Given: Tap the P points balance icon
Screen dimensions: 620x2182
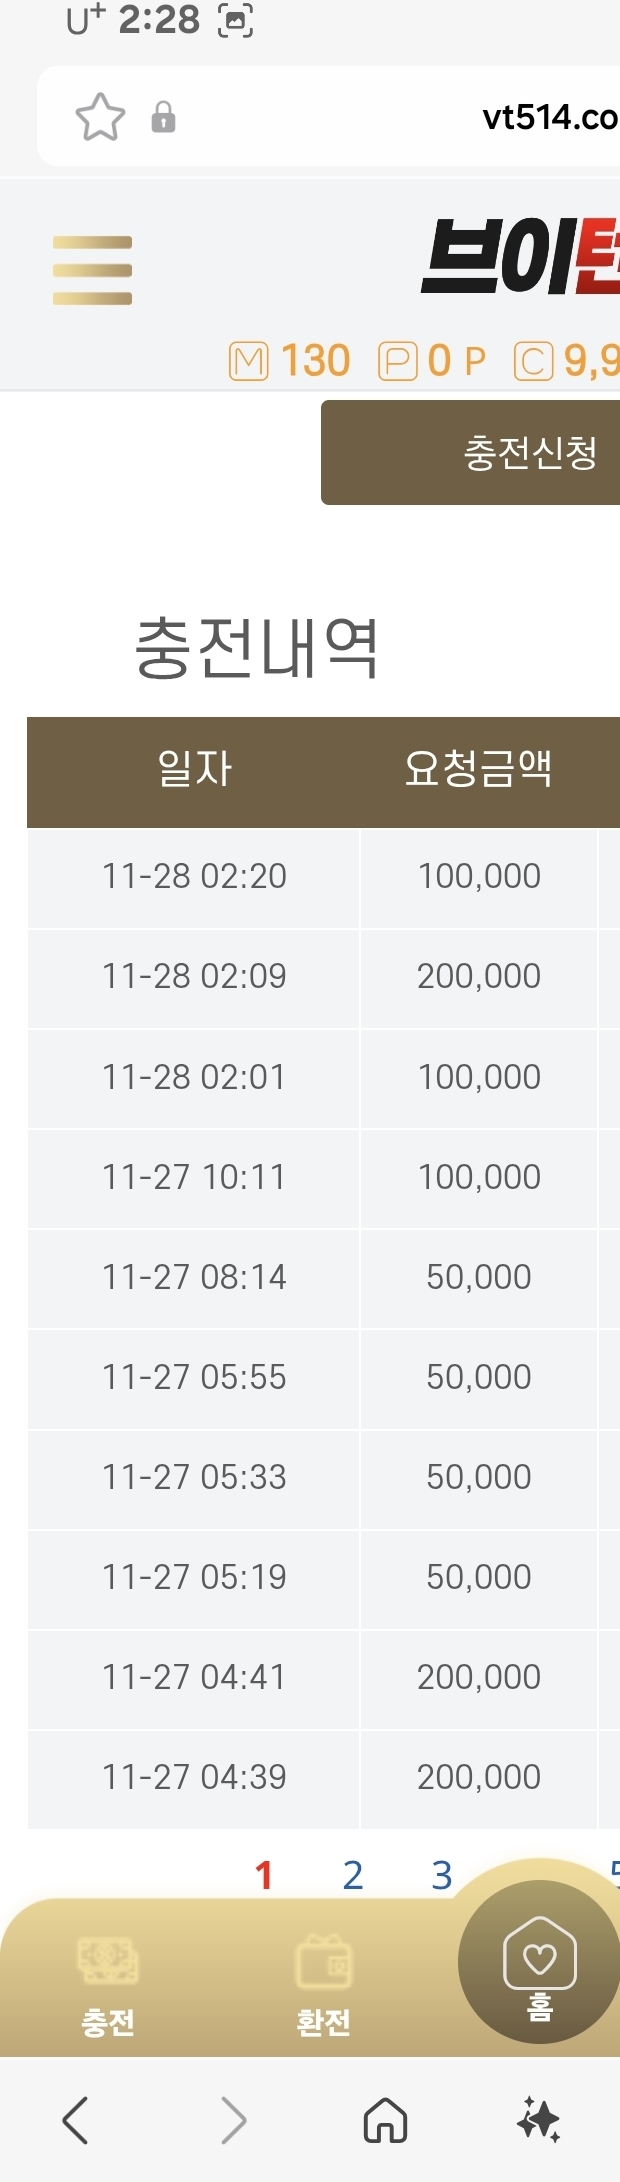Looking at the screenshot, I should pos(397,361).
